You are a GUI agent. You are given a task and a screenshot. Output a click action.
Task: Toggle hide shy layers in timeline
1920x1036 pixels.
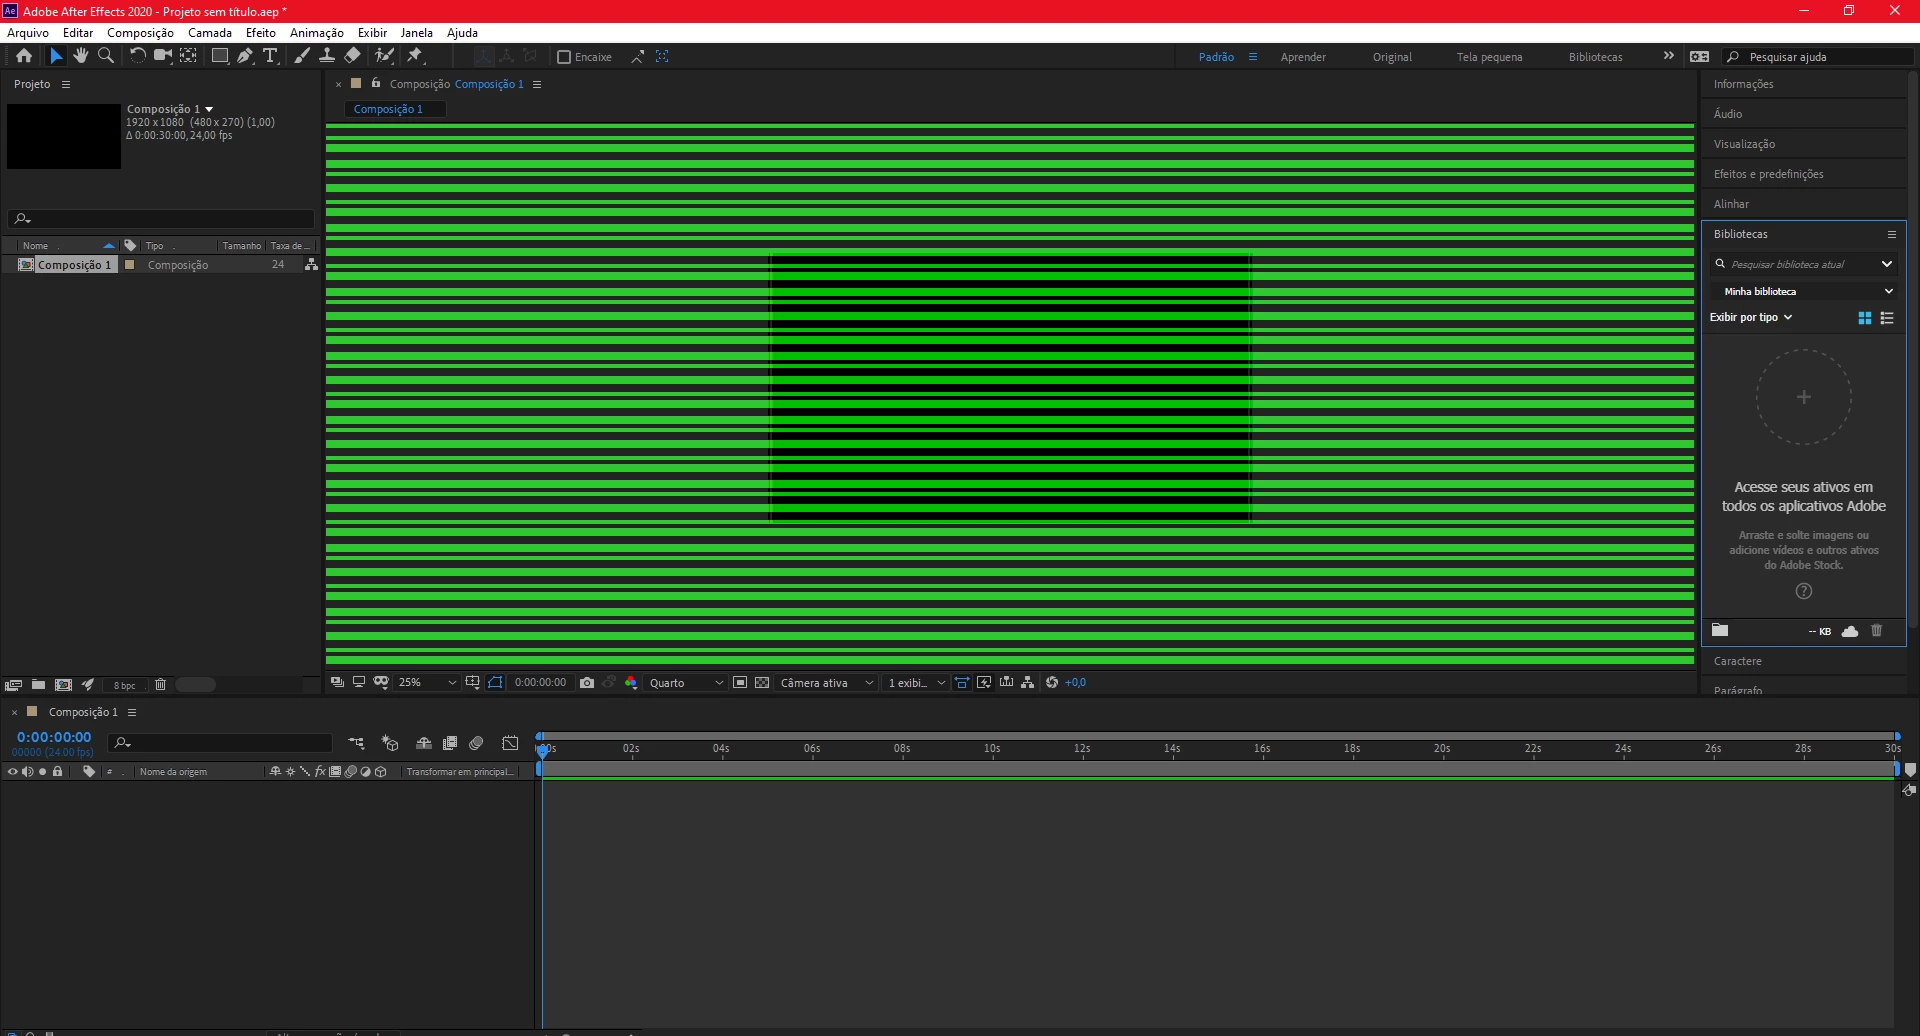(x=424, y=743)
